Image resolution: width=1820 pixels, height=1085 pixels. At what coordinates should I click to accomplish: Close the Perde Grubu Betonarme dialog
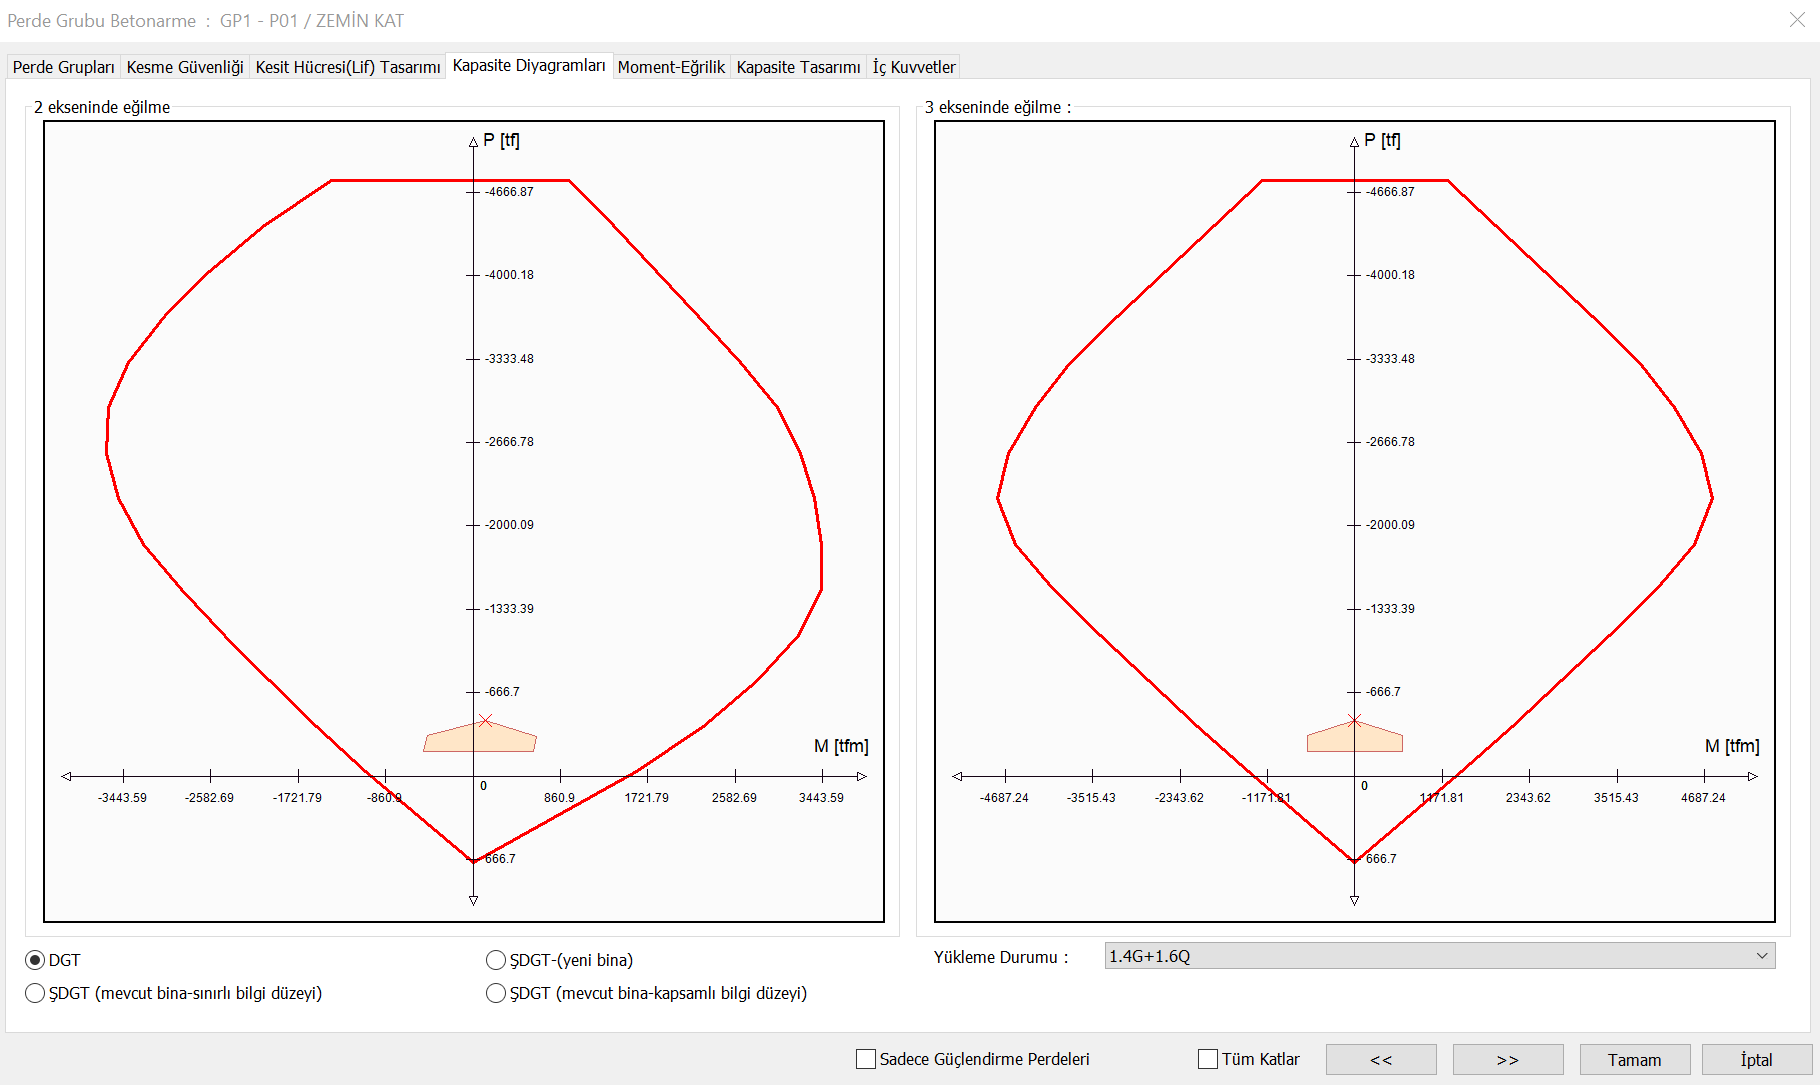point(1796,20)
